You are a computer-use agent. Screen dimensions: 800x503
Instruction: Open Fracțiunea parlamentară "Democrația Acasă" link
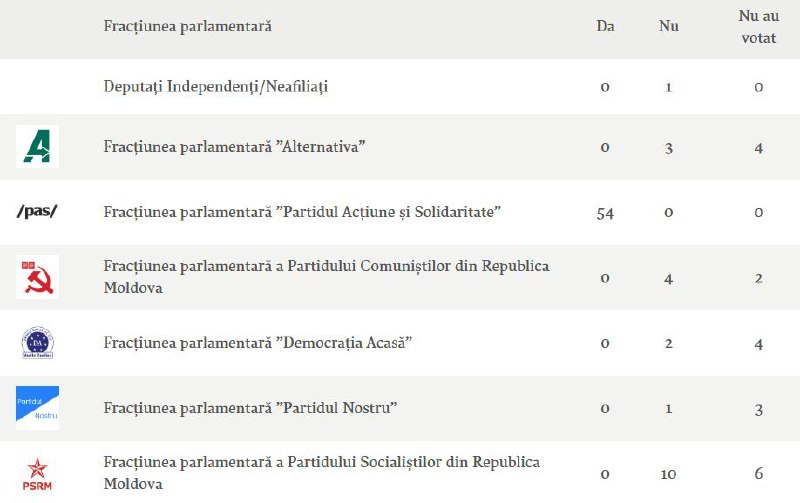pos(258,343)
